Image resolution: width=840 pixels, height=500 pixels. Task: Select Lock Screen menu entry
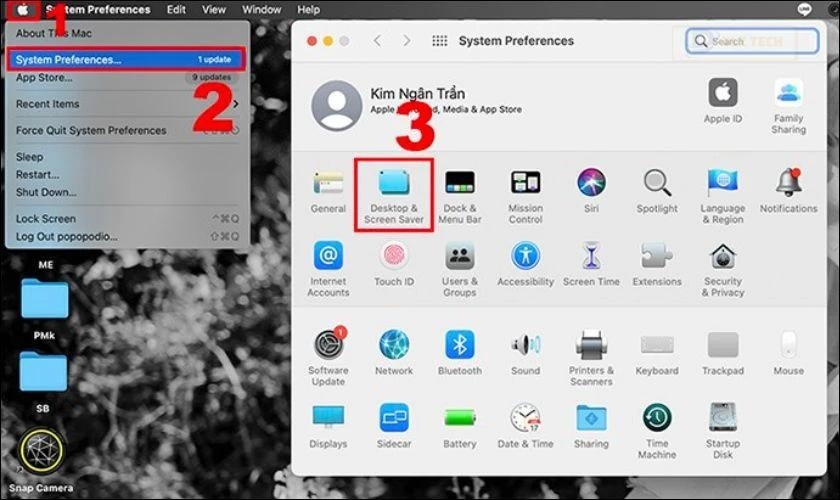tap(127, 219)
